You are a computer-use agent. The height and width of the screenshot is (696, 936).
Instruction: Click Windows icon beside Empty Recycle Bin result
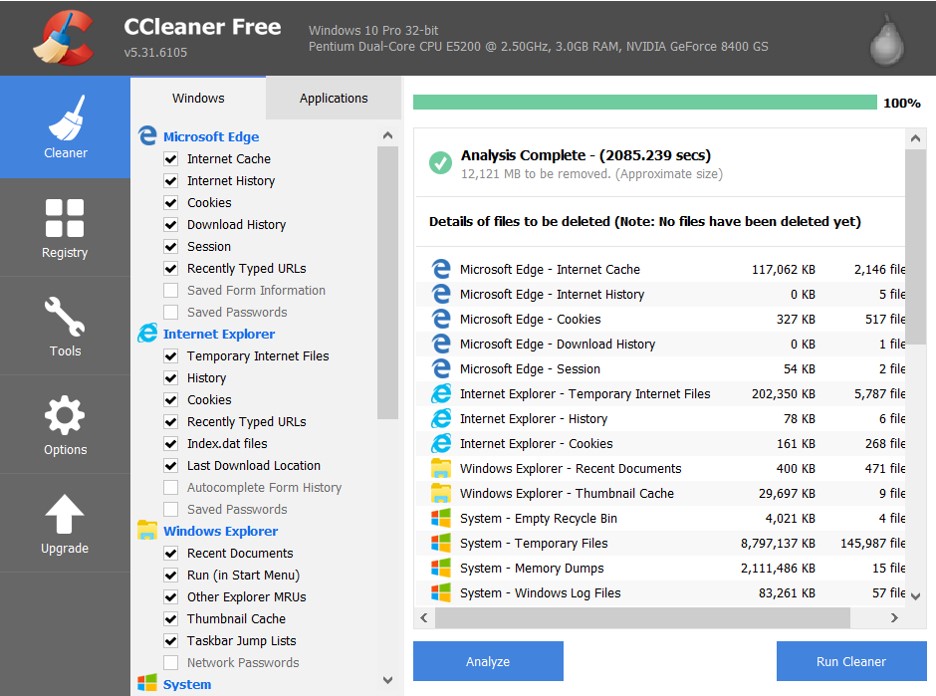pyautogui.click(x=441, y=518)
